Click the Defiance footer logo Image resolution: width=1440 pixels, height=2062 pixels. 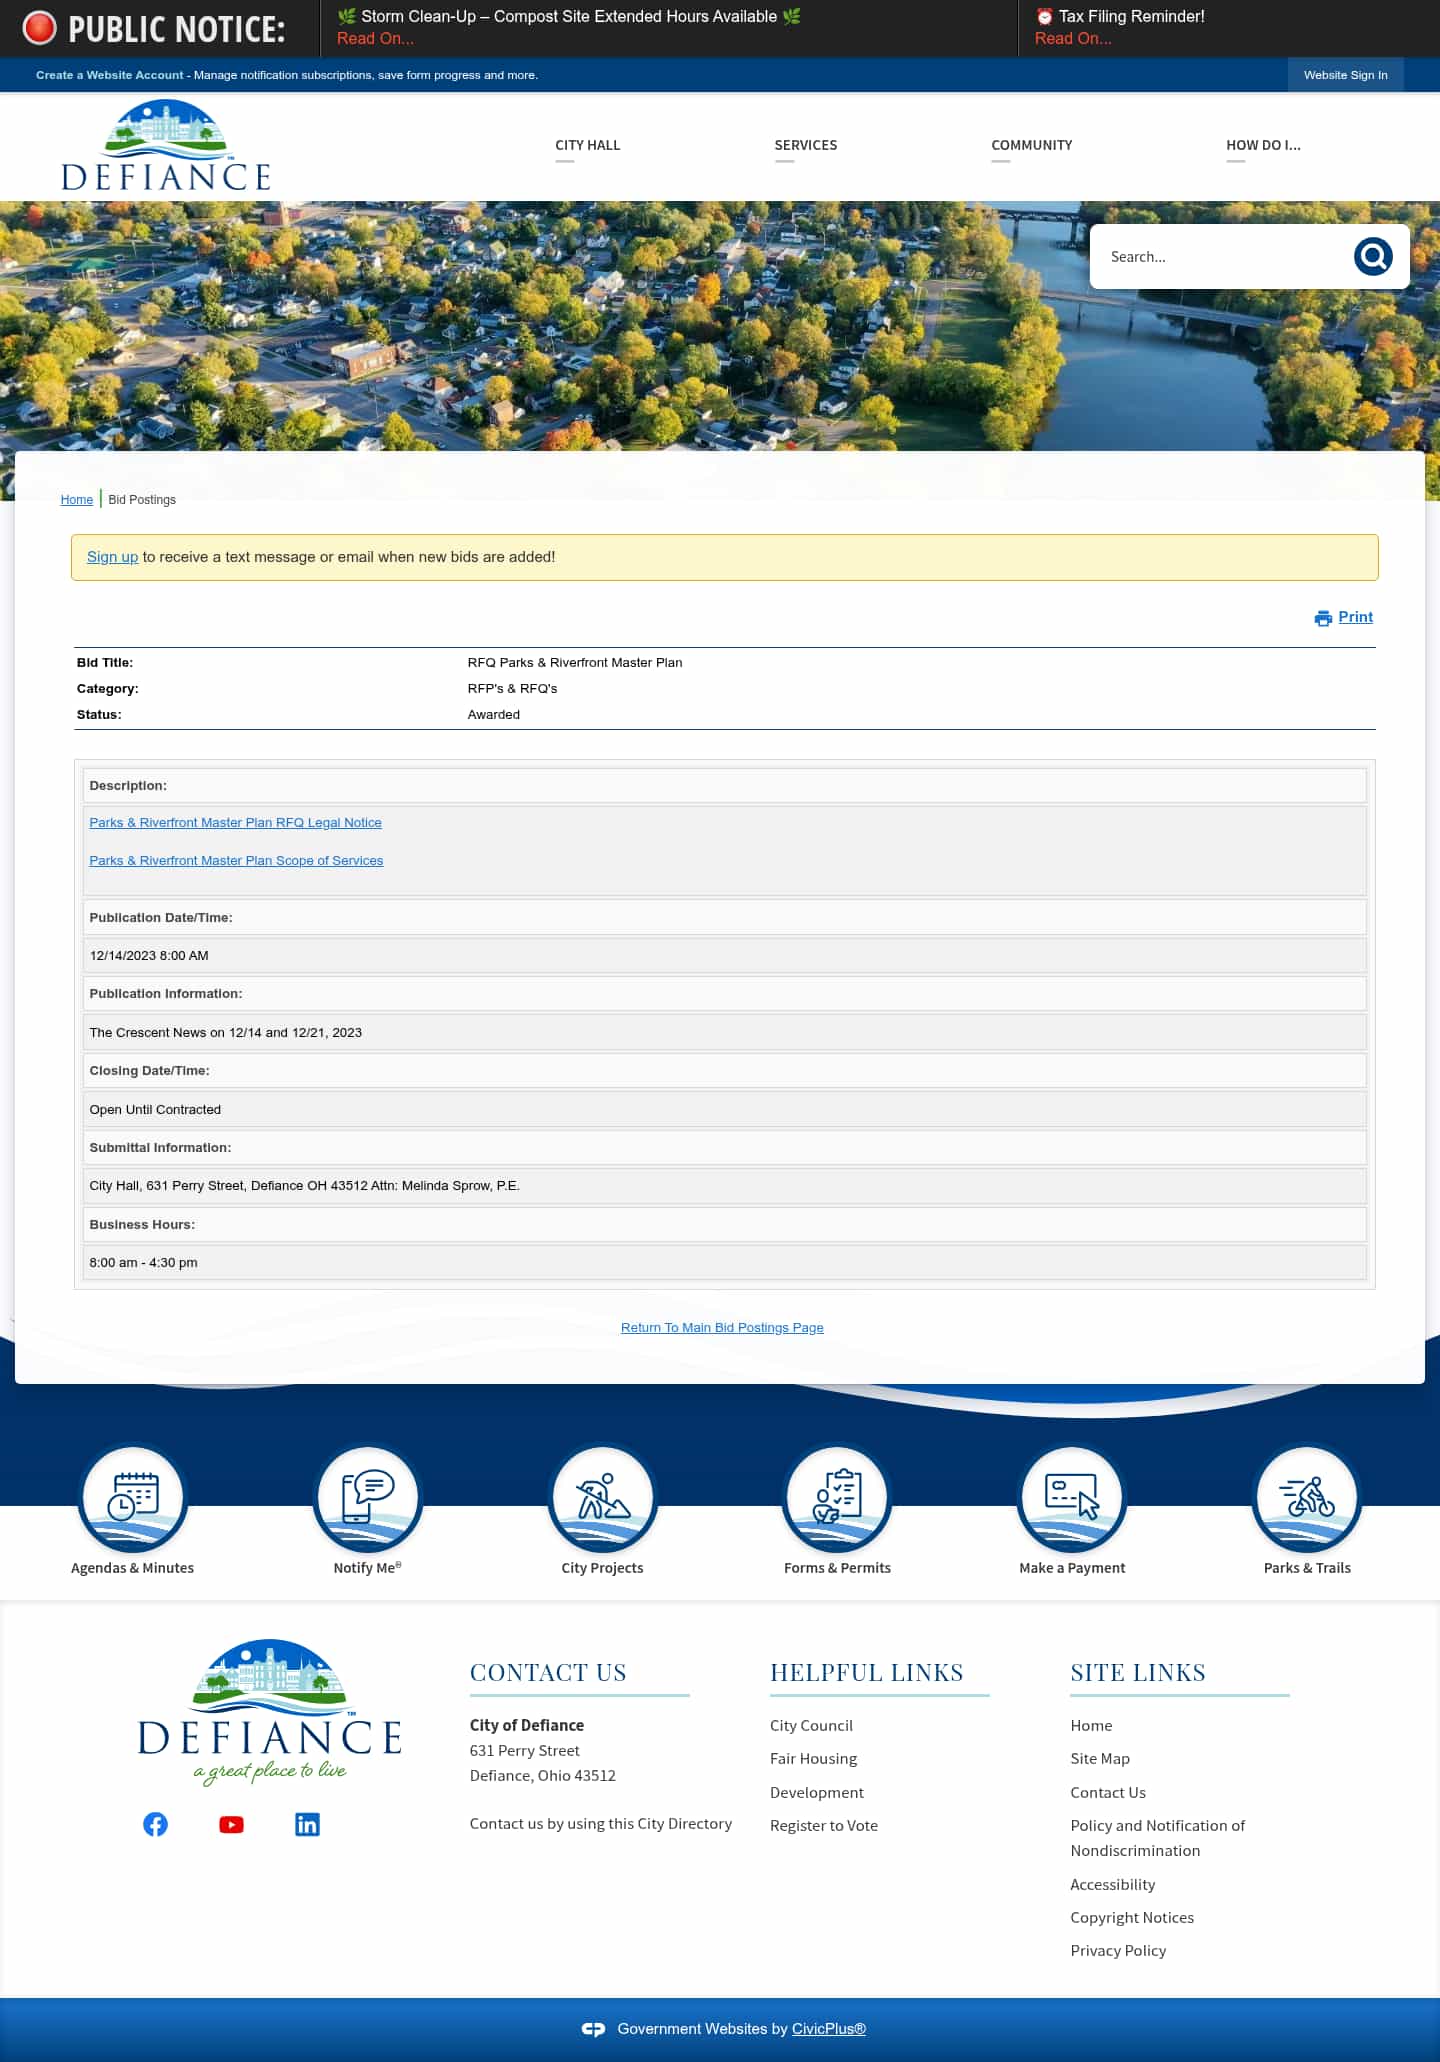click(270, 1712)
